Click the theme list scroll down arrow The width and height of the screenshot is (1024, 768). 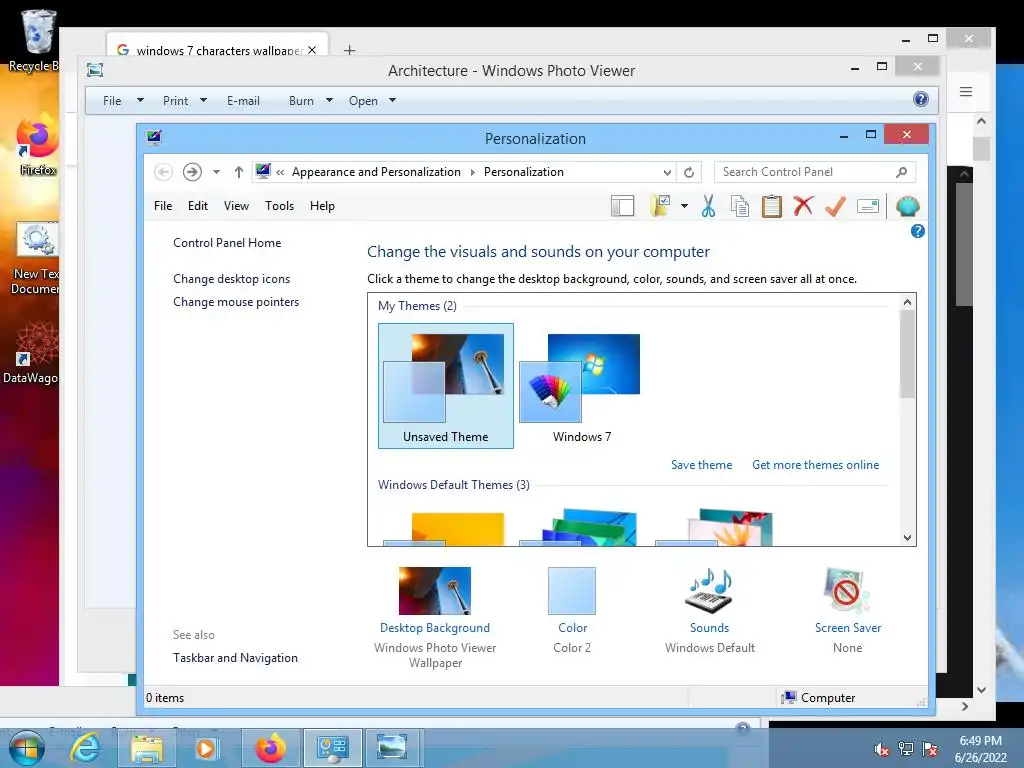[907, 537]
